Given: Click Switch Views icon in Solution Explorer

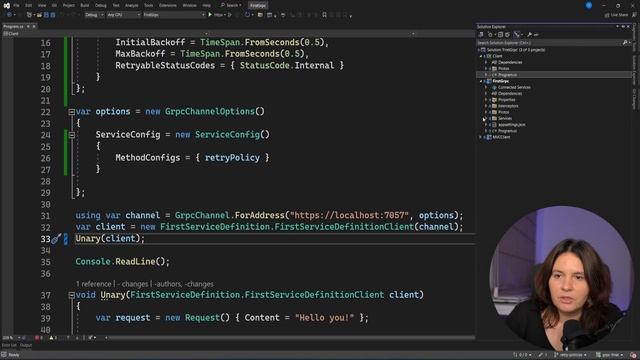Looking at the screenshot, I should coord(481,35).
